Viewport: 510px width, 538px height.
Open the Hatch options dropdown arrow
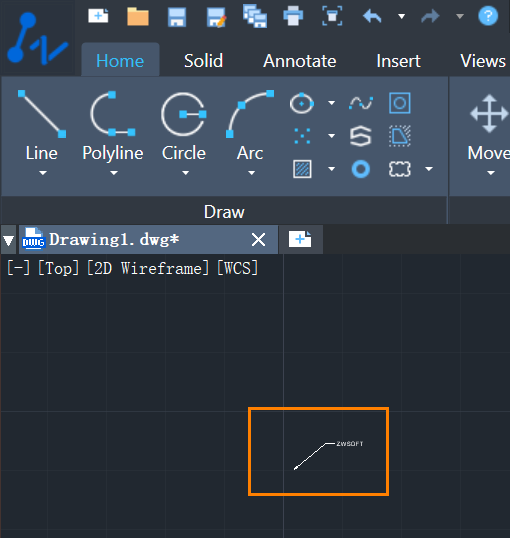pyautogui.click(x=332, y=168)
